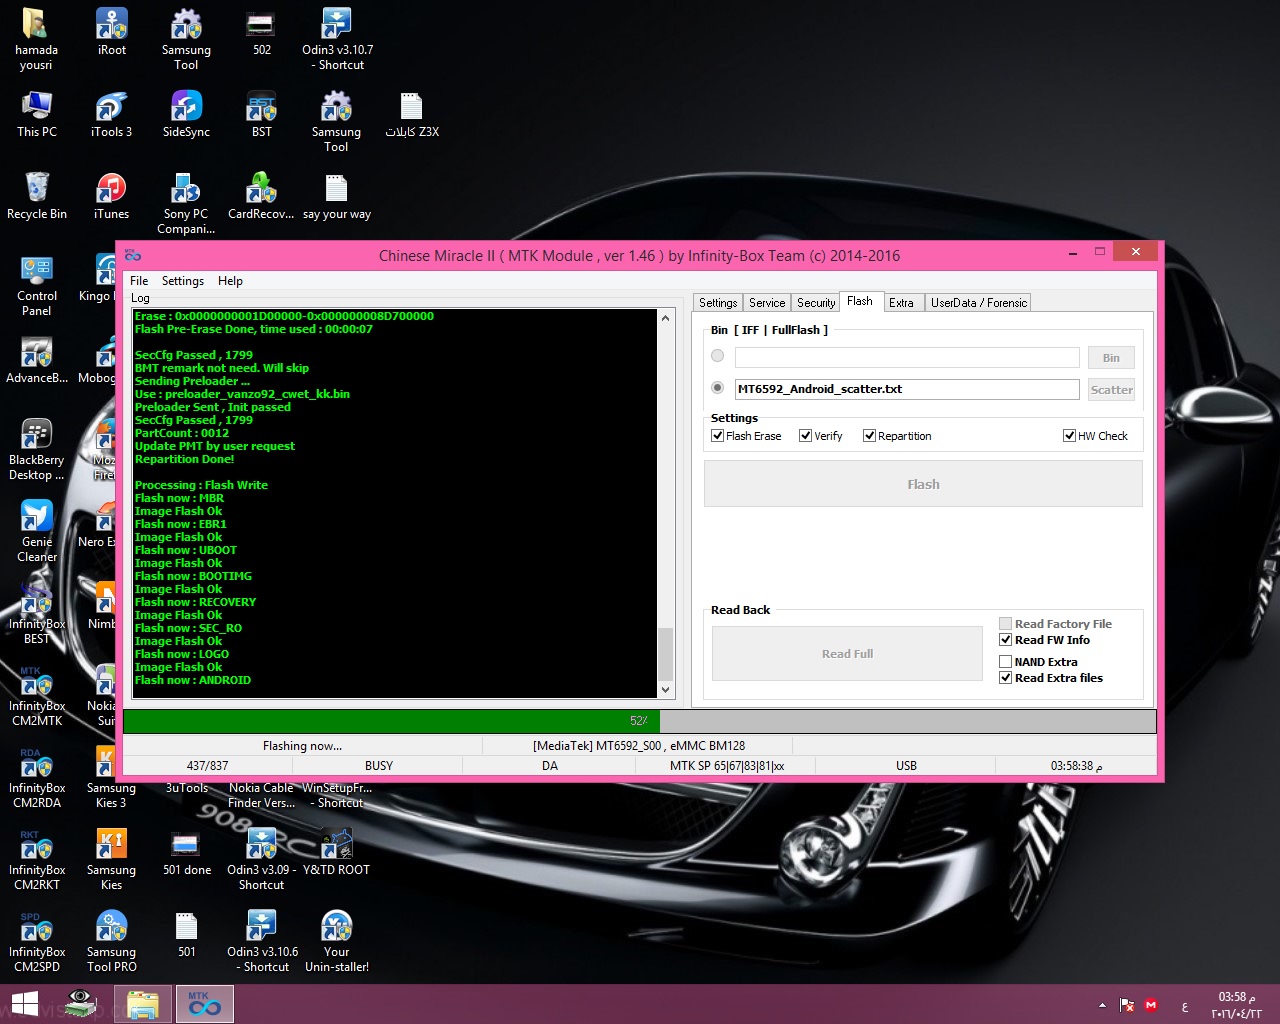Open Control Panel desktop icon

tap(36, 285)
